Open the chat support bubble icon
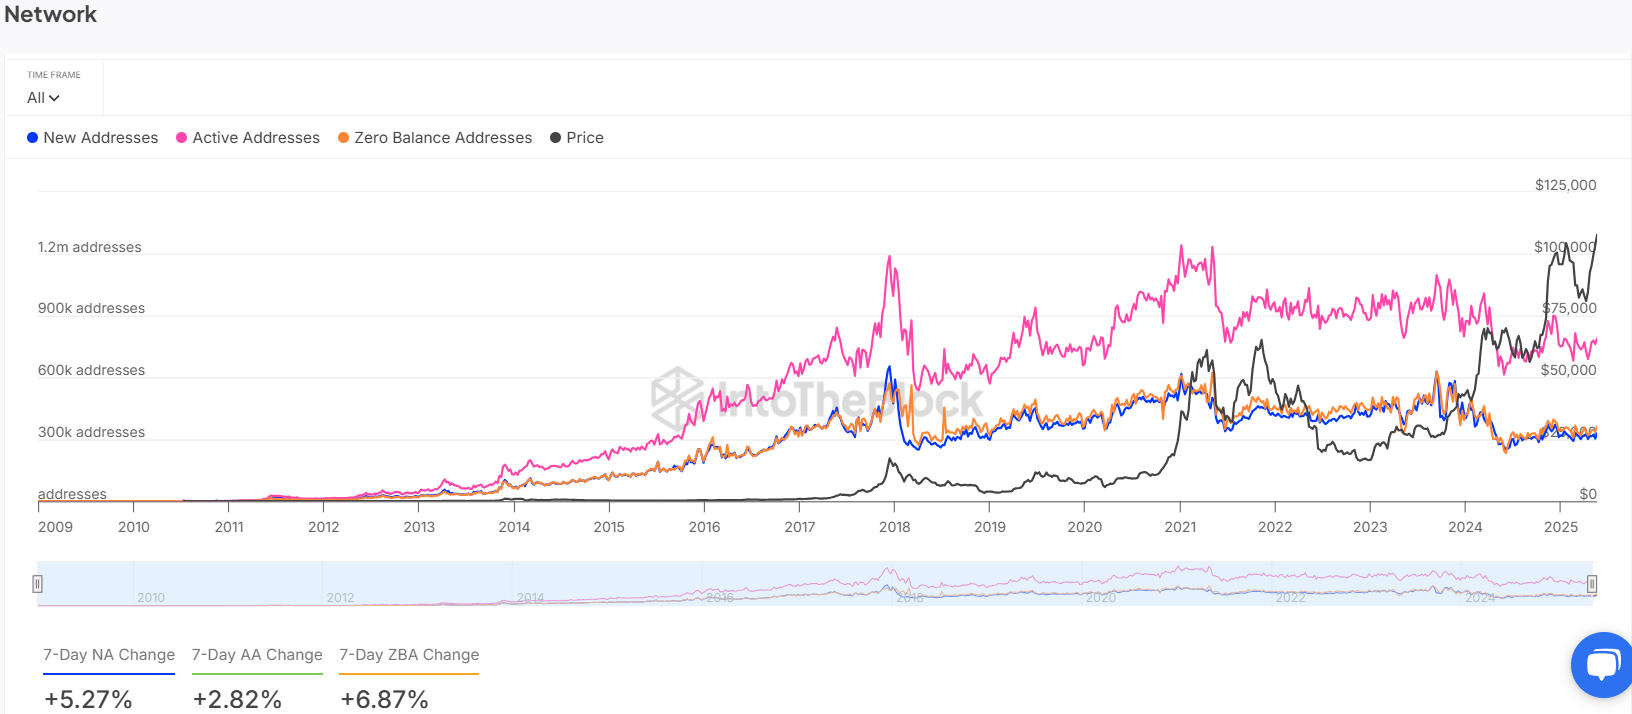 pos(1603,664)
